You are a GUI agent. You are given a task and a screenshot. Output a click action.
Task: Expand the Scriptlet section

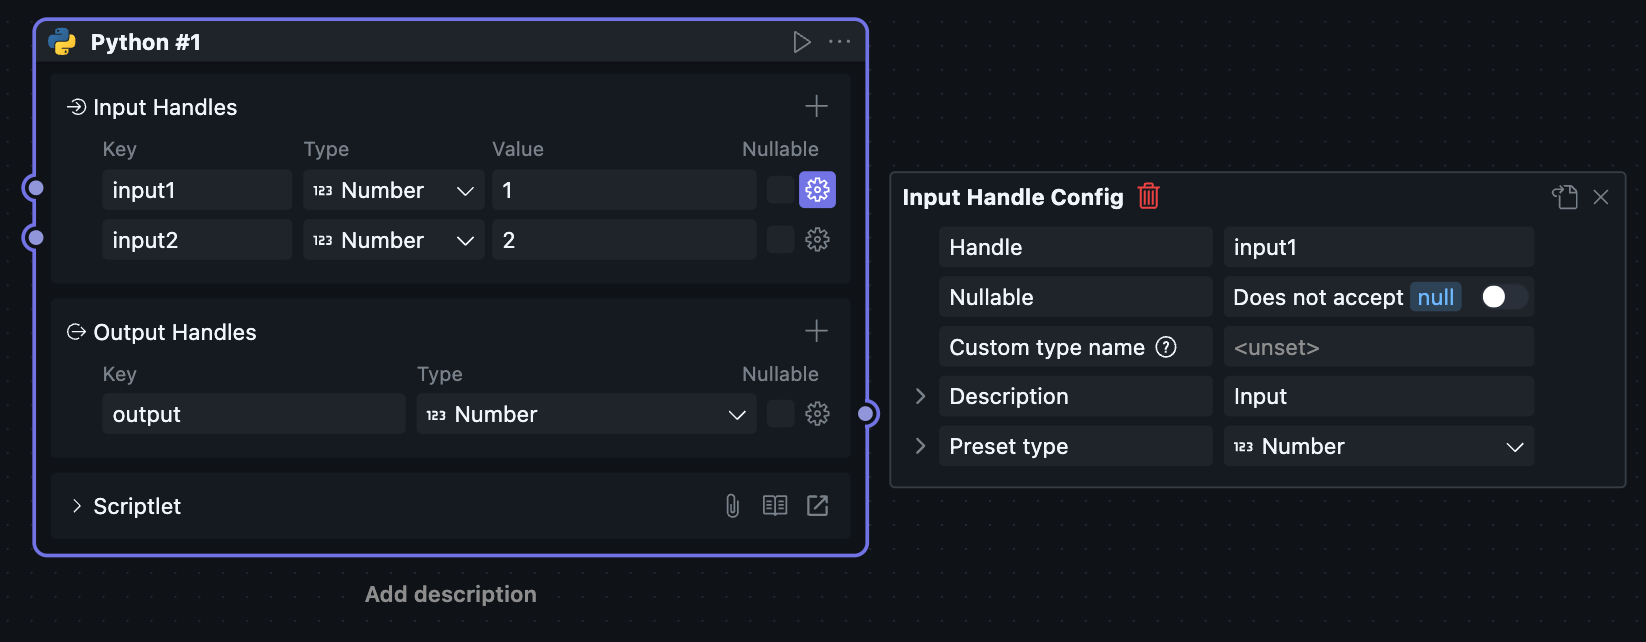tap(77, 506)
